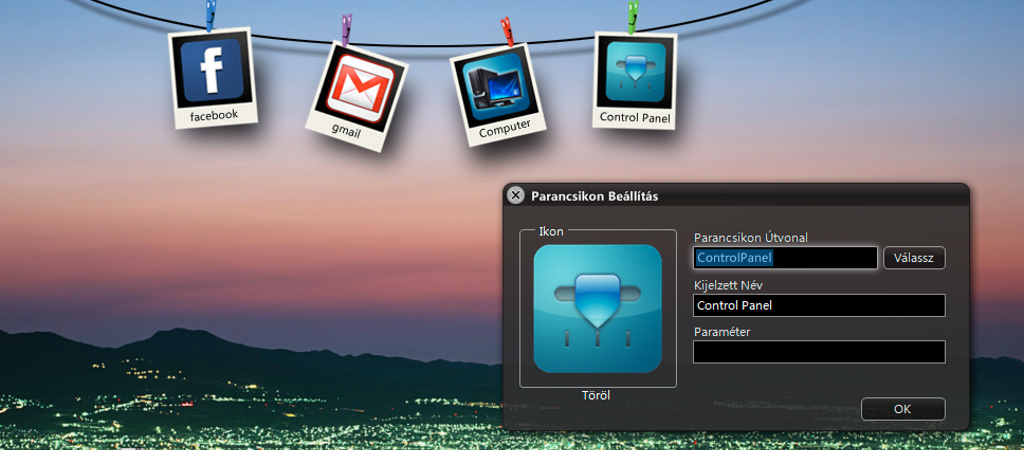Launch the gmail hanging photo shortcut
Viewport: 1024px width, 450px height.
pyautogui.click(x=357, y=97)
